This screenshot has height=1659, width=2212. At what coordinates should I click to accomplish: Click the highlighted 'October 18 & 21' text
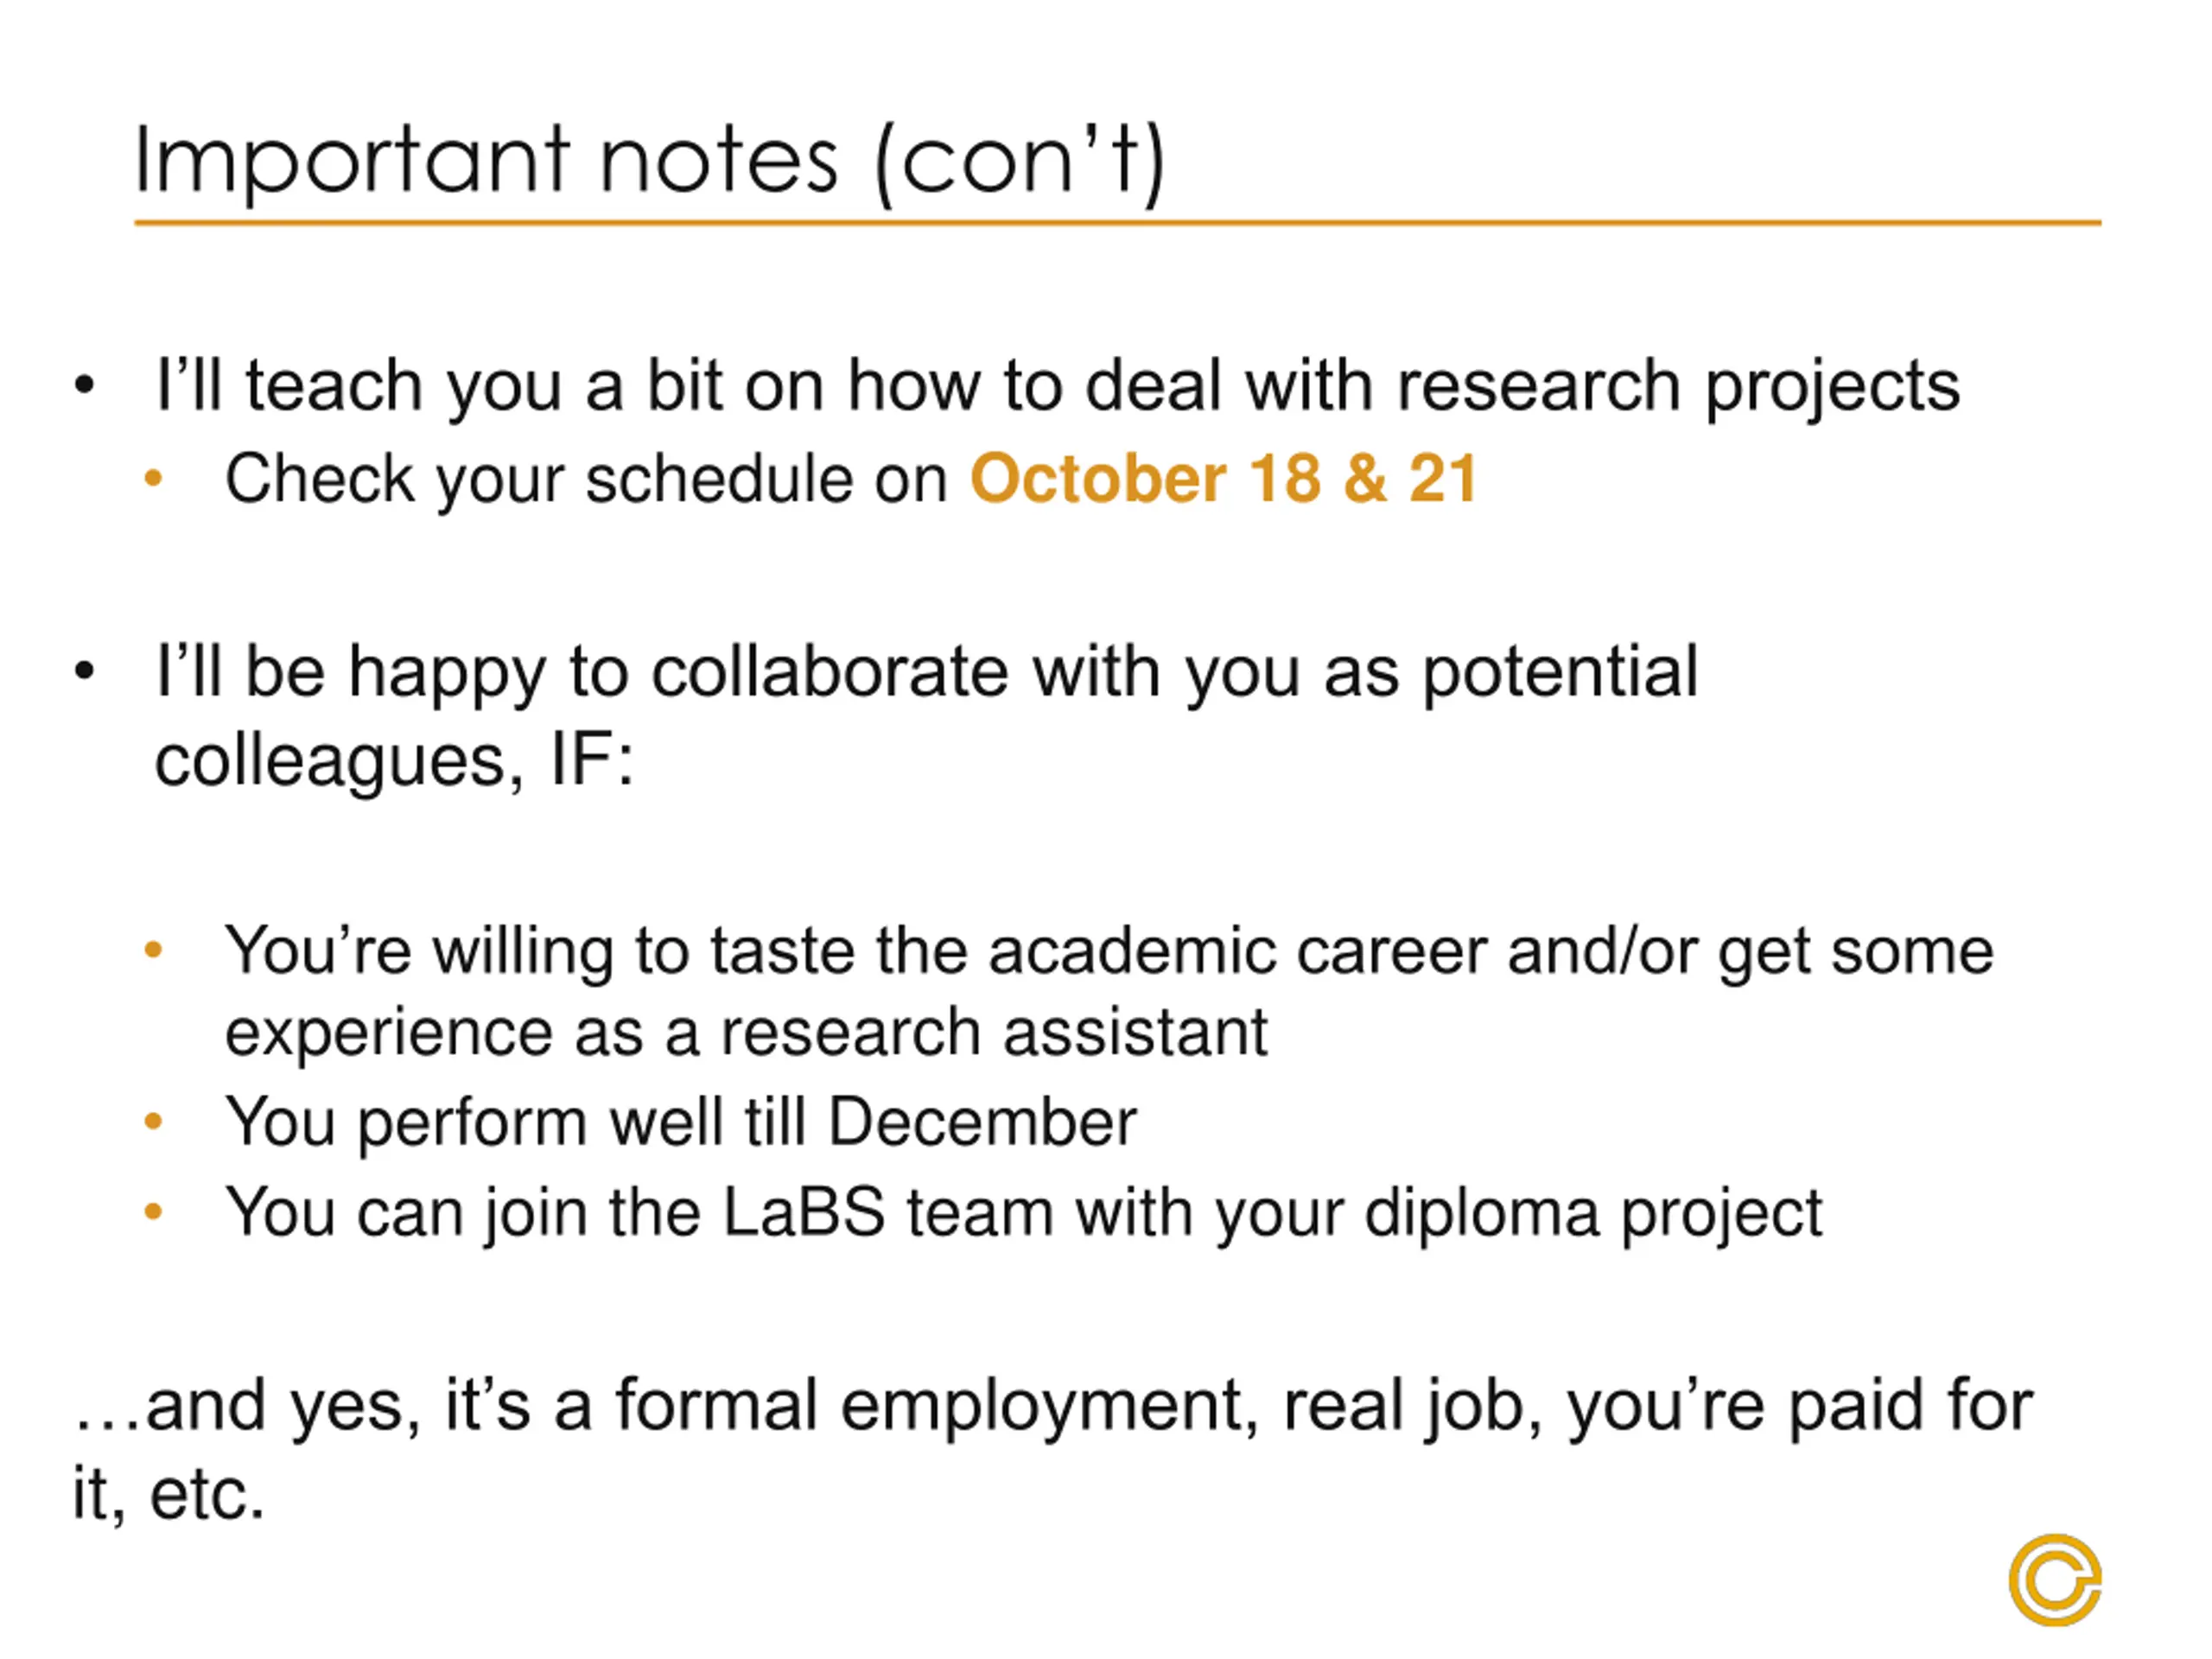1223,478
